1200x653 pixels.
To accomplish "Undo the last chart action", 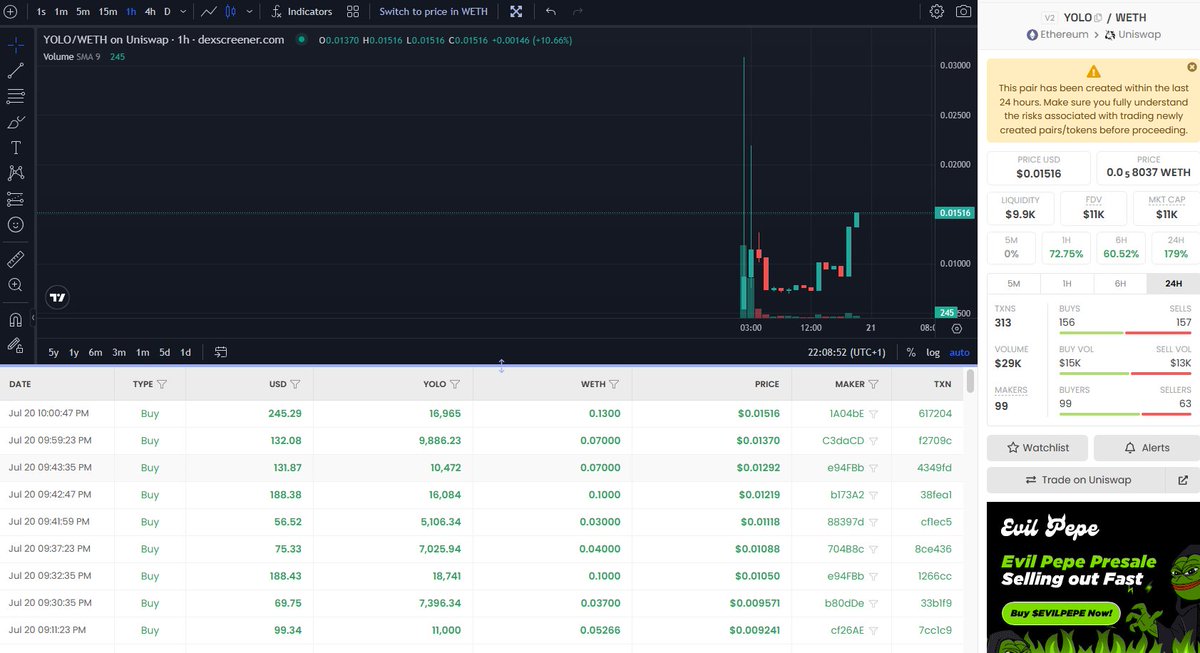I will click(x=551, y=12).
